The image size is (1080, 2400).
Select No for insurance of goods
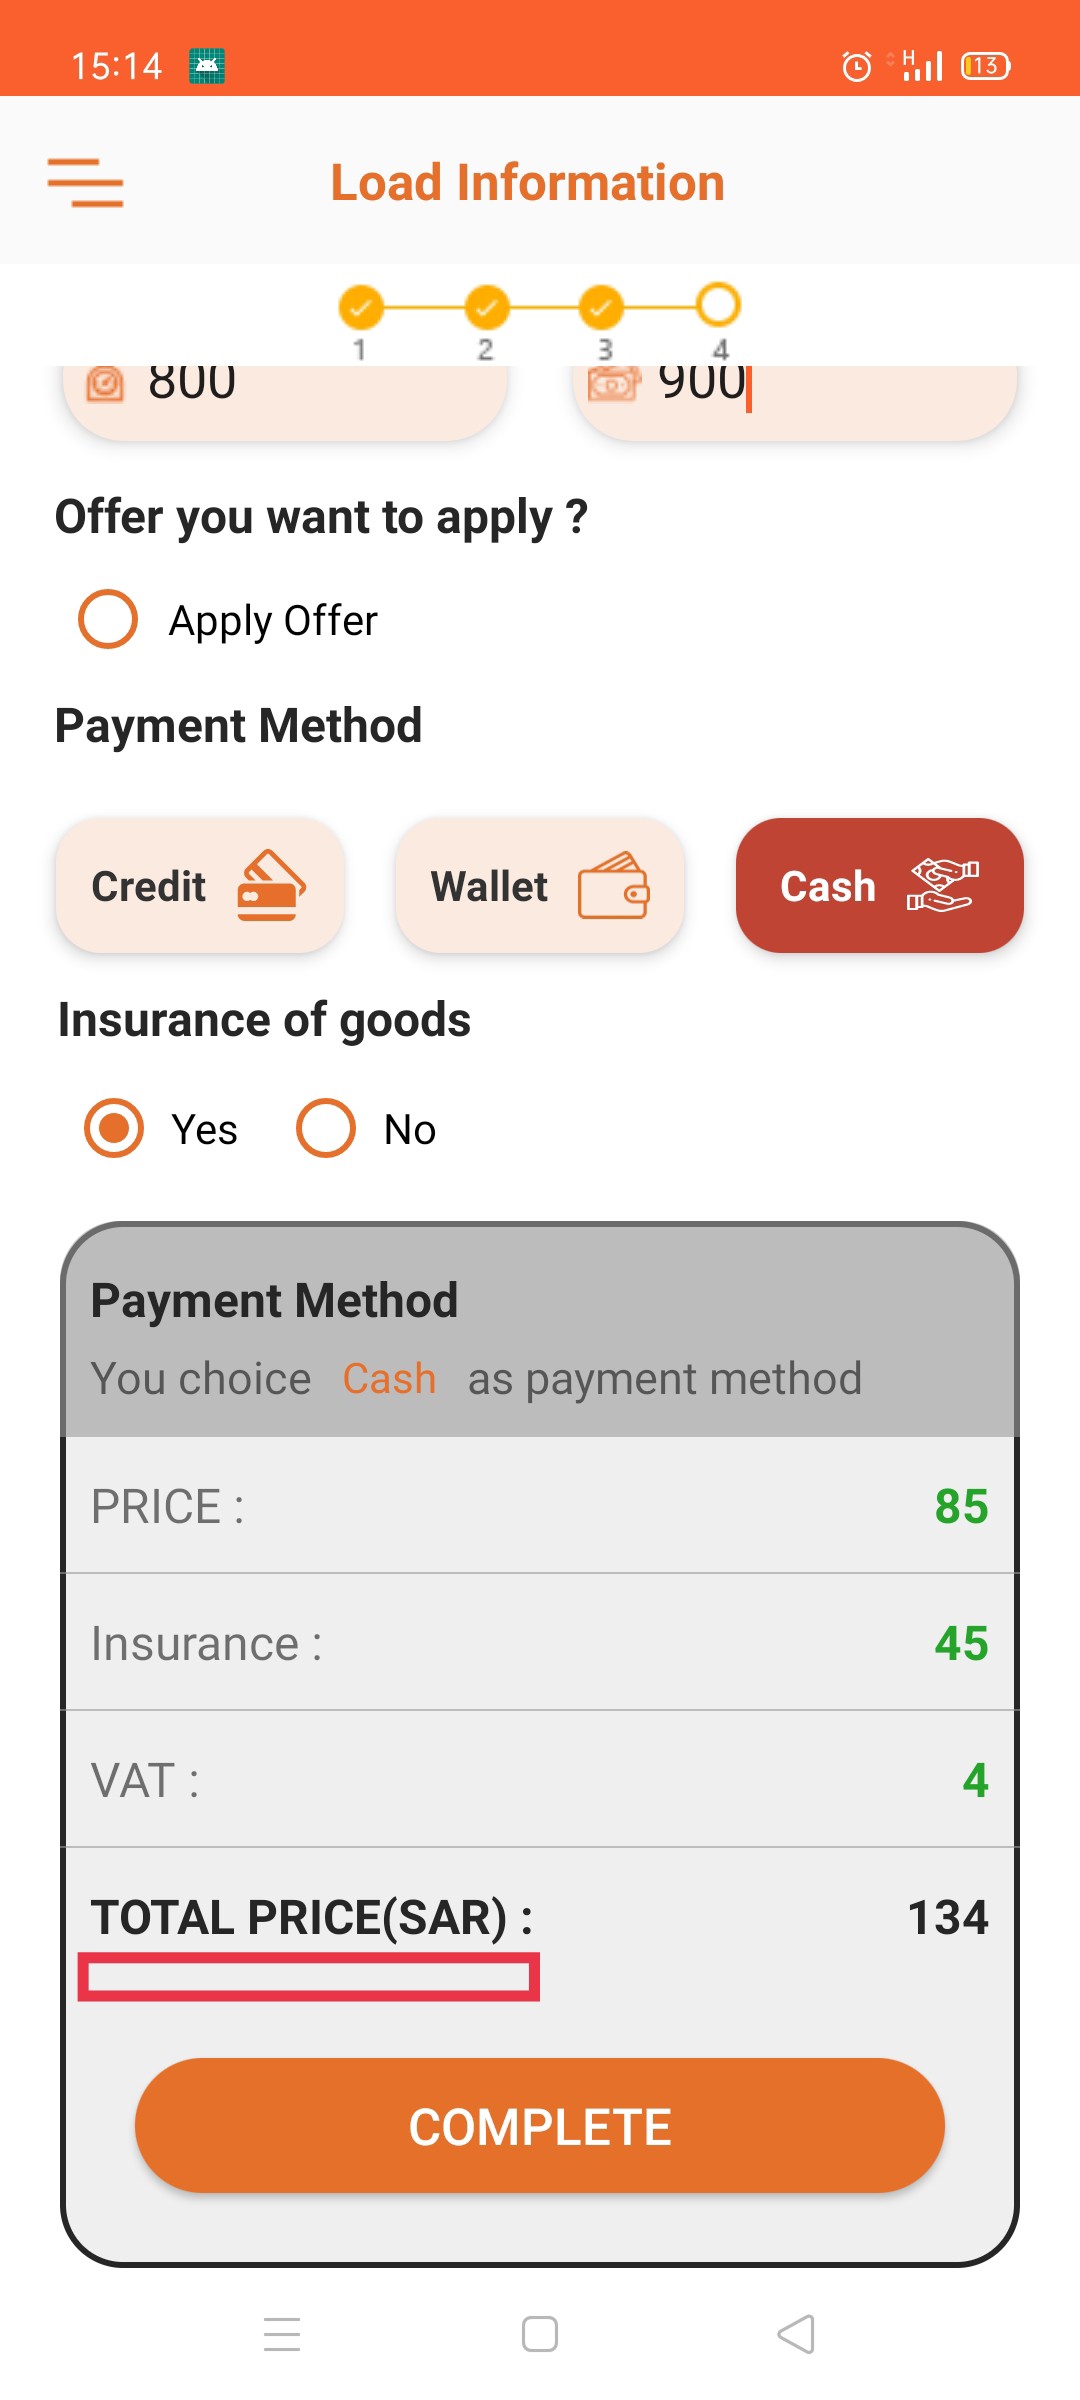pyautogui.click(x=326, y=1128)
